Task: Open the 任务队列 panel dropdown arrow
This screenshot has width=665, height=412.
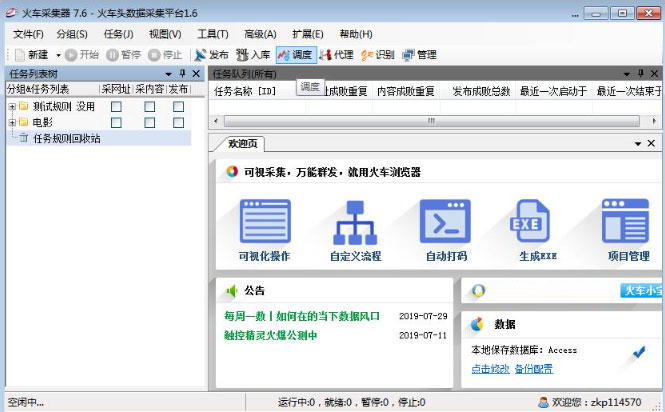Action: point(627,74)
